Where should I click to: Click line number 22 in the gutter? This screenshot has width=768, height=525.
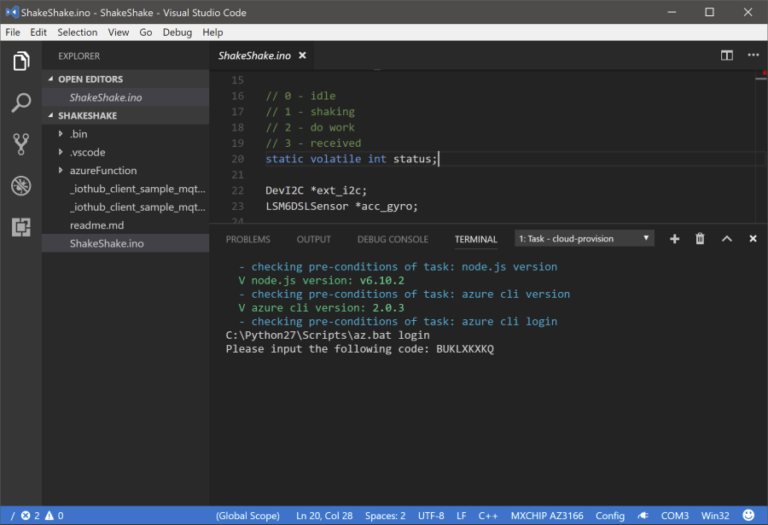238,191
